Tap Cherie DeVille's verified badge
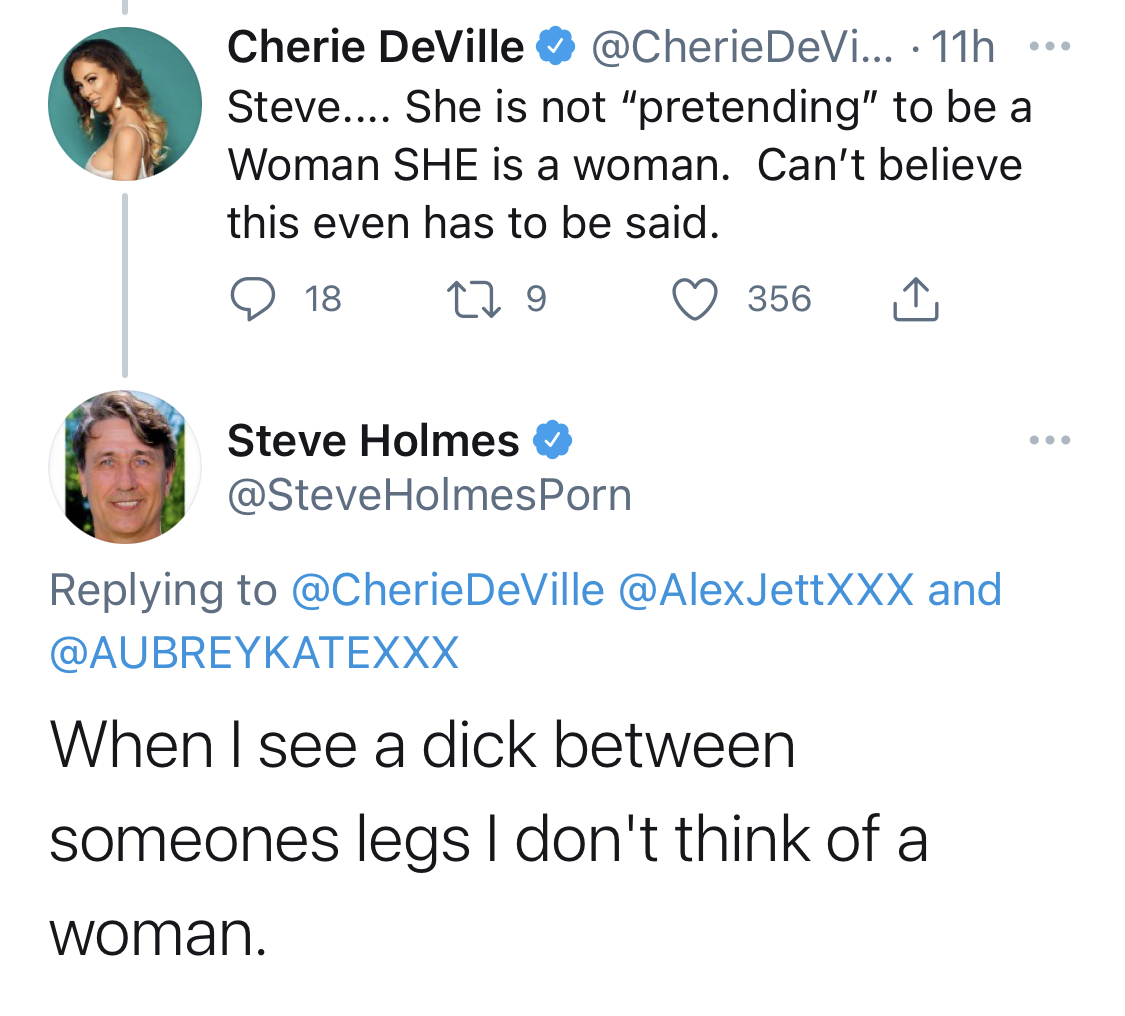This screenshot has height=1016, width=1125. click(555, 46)
